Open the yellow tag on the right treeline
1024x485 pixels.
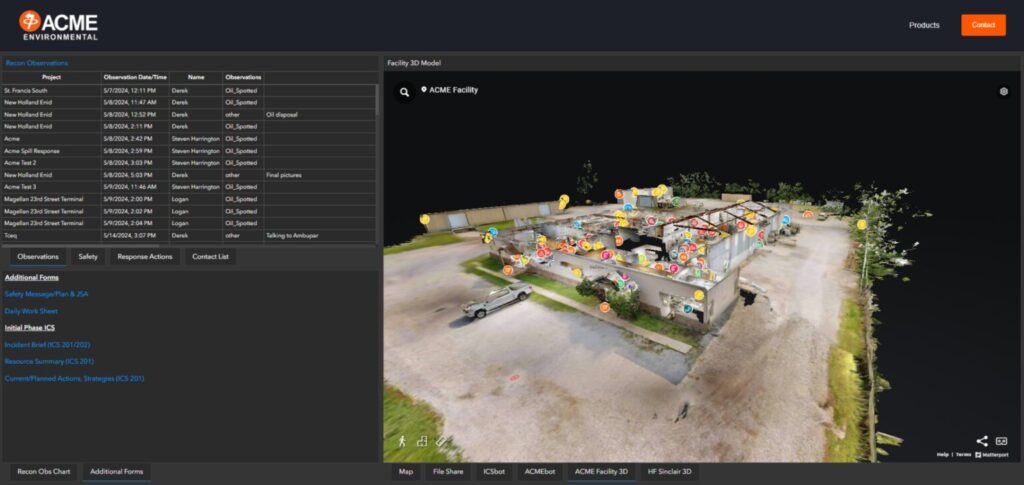click(861, 224)
